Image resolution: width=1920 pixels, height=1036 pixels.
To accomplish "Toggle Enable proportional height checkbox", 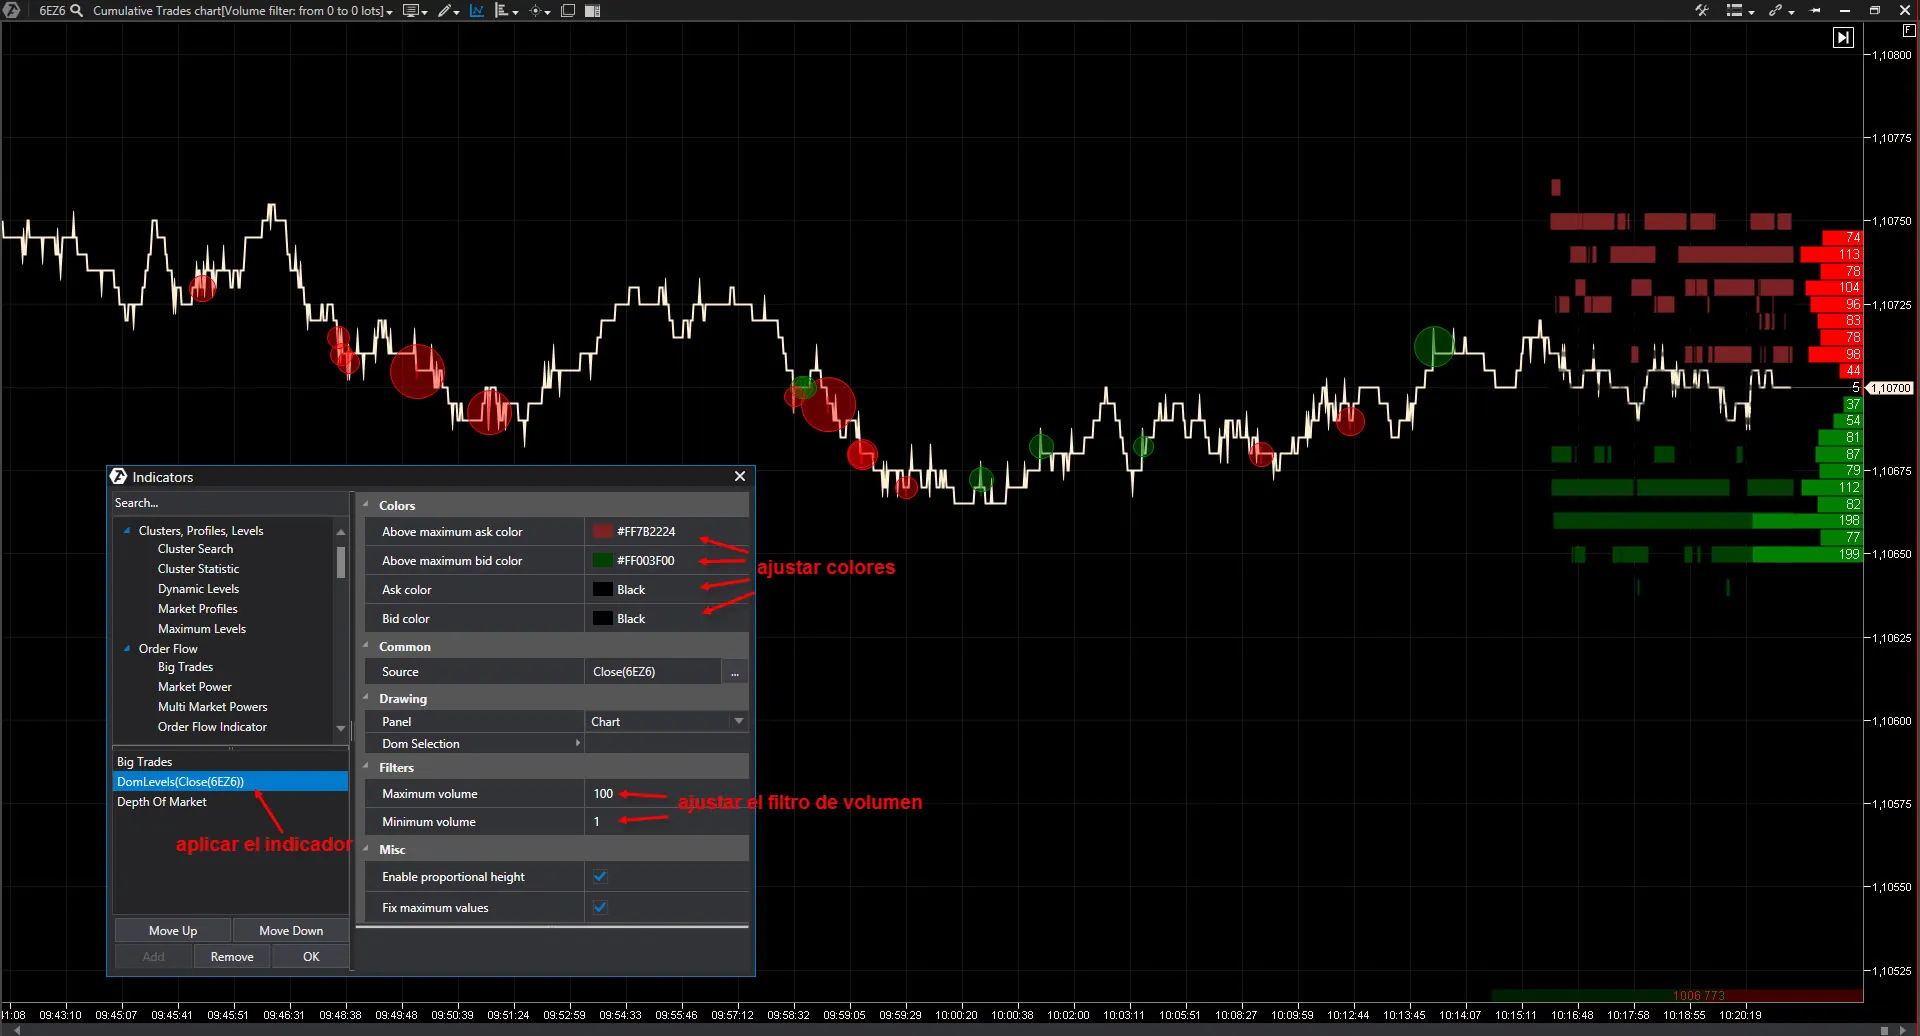I will [x=600, y=876].
